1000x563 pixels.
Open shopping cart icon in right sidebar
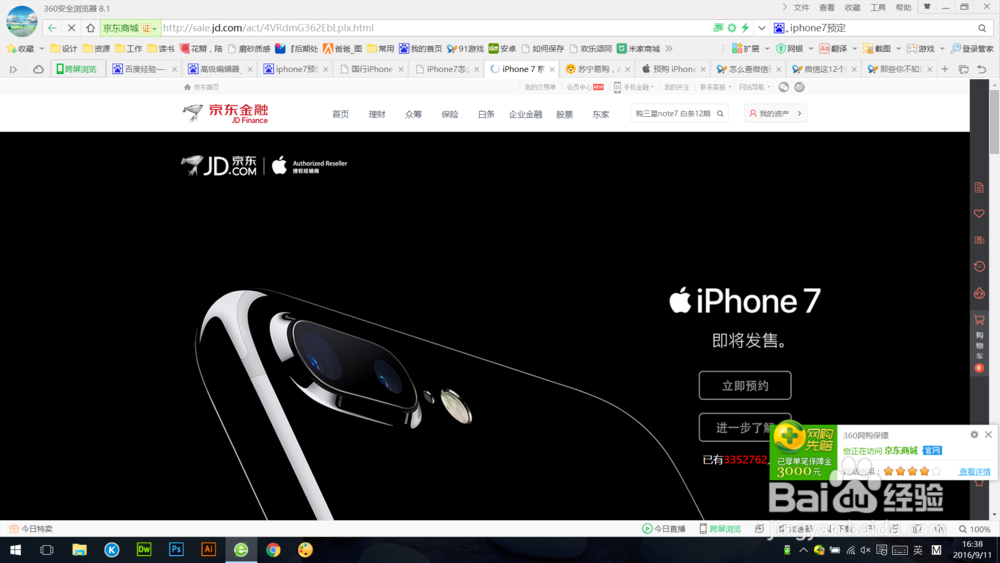tap(979, 320)
